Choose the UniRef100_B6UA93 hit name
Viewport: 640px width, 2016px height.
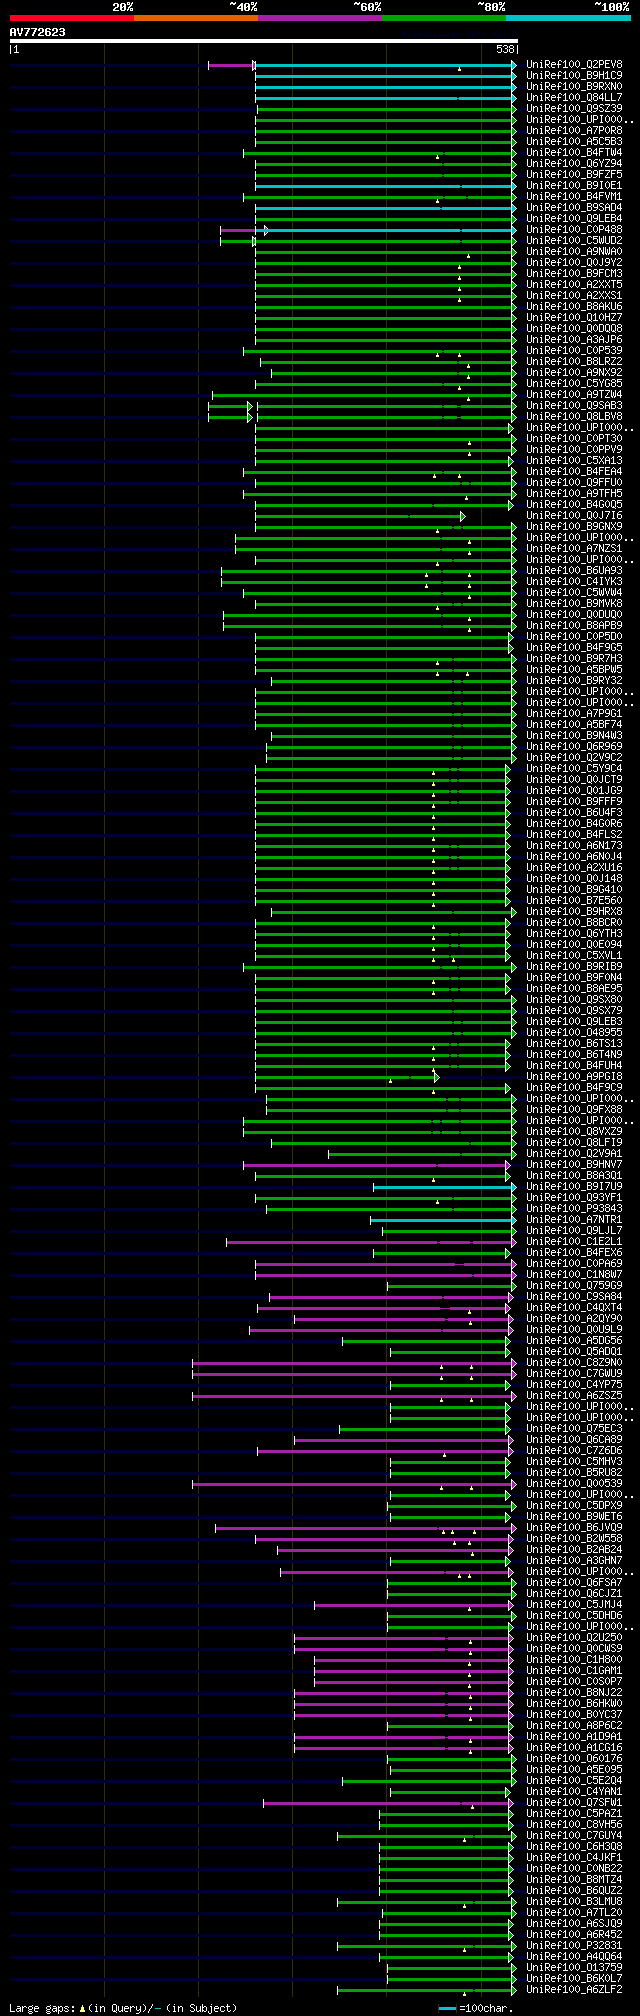pos(574,570)
